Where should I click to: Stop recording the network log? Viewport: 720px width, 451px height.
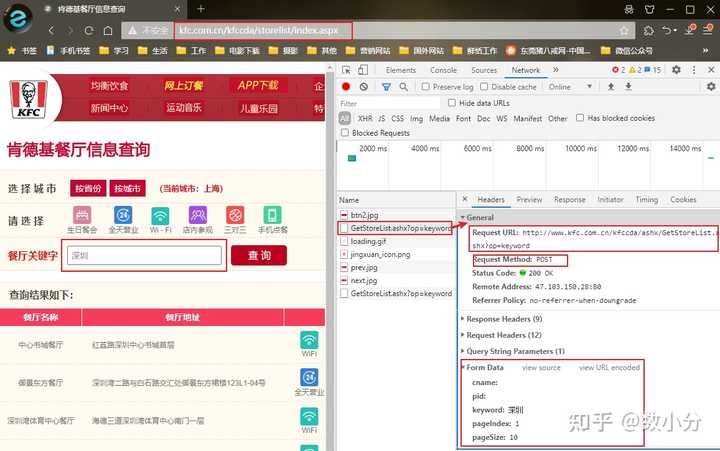tap(346, 86)
